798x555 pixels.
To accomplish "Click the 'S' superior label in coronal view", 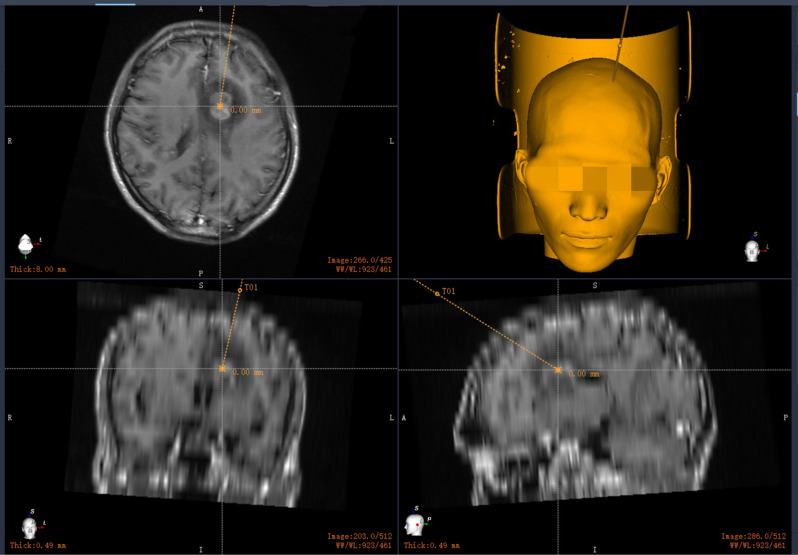I will (x=201, y=286).
